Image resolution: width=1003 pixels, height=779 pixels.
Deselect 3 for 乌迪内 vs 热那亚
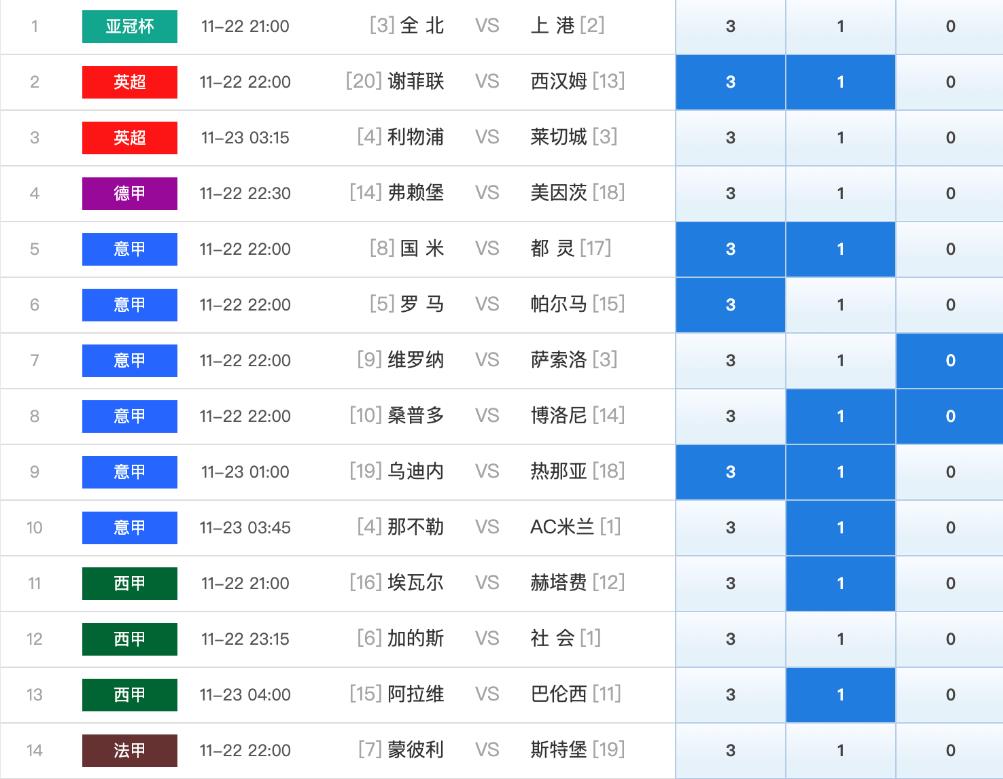point(731,471)
